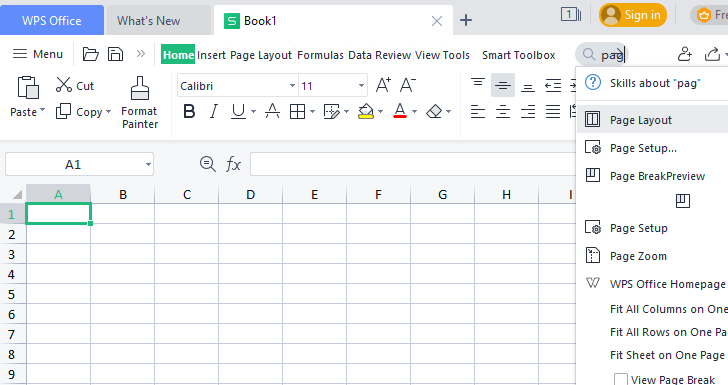Toggle Underline formatting
Image resolution: width=728 pixels, height=385 pixels.
pyautogui.click(x=238, y=111)
